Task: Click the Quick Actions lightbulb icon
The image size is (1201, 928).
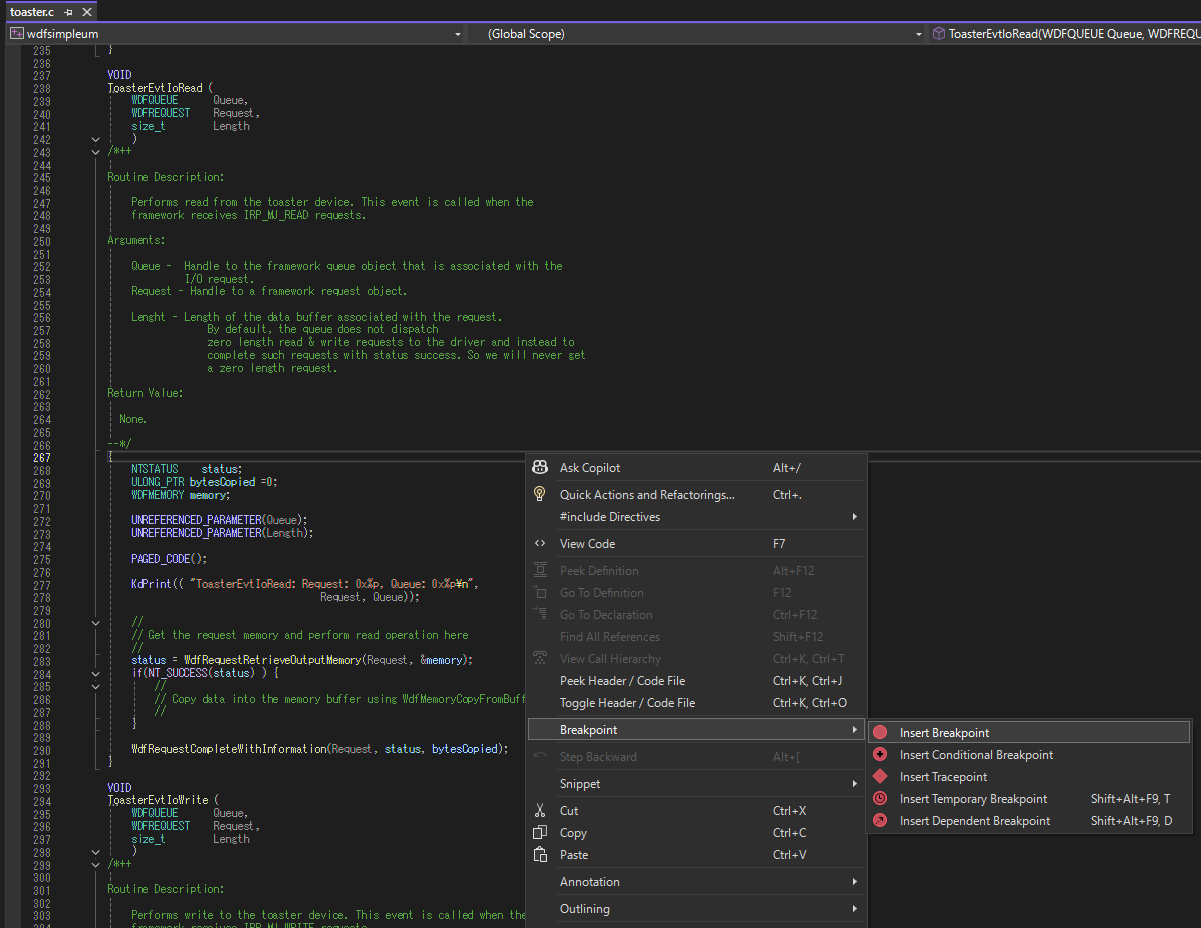Action: click(x=540, y=495)
